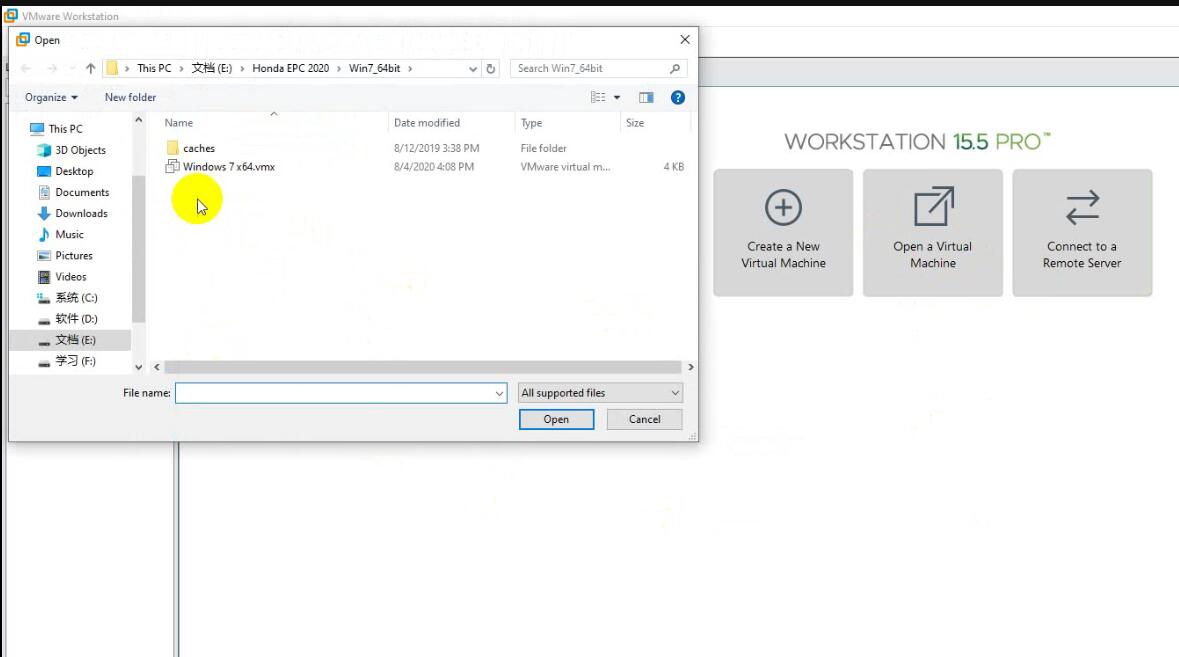Sort by the Size column header
Image resolution: width=1179 pixels, height=657 pixels.
[635, 123]
